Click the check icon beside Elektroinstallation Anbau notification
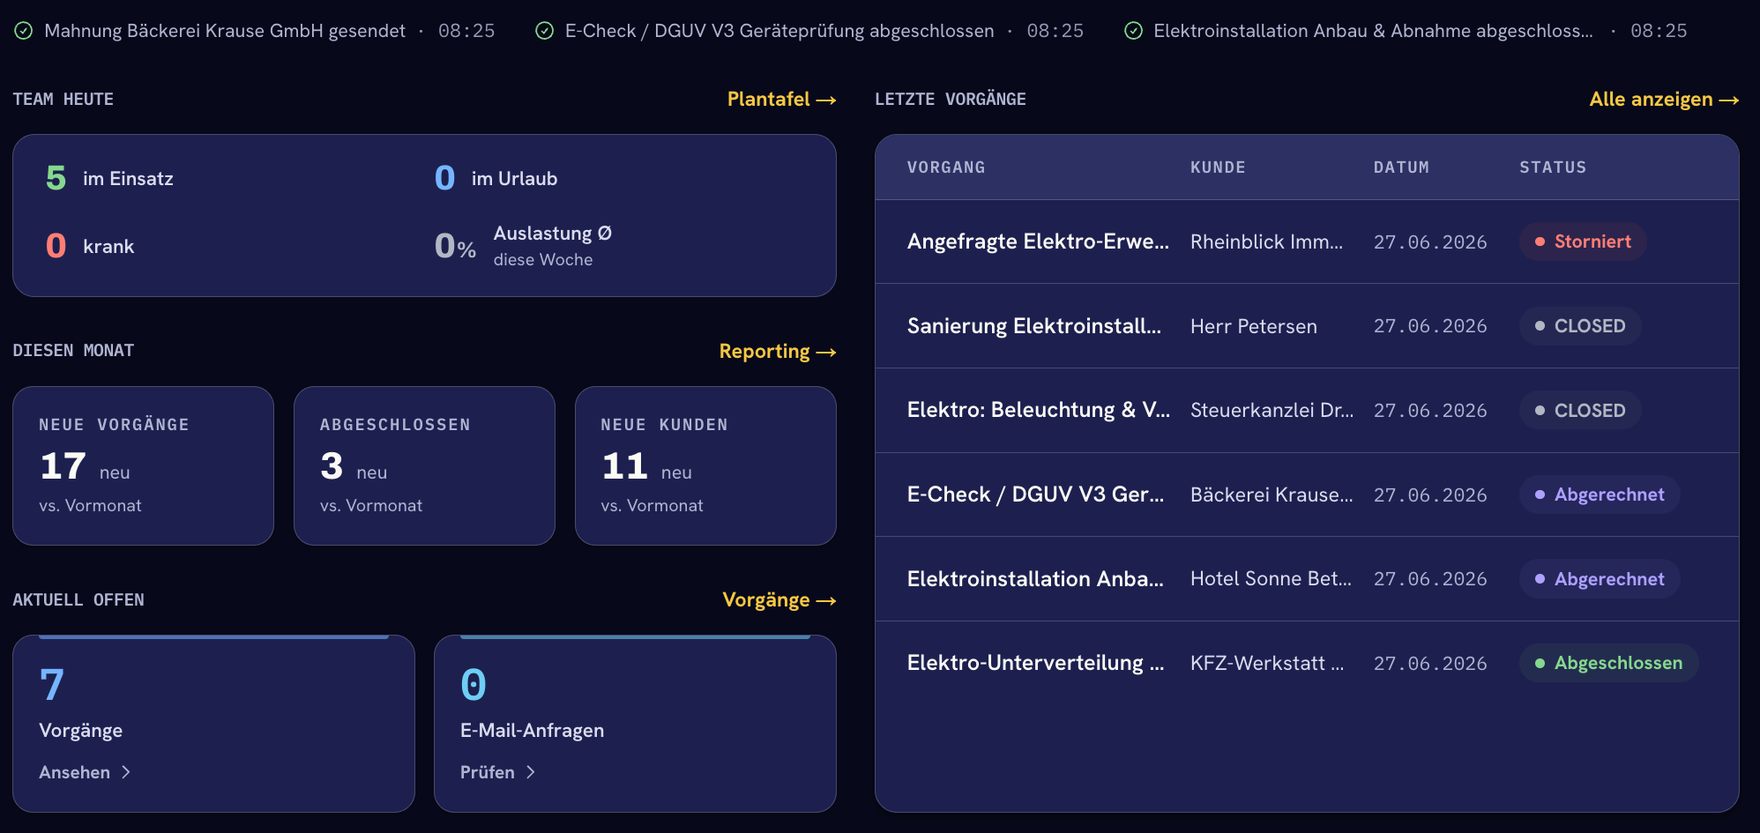Screen dimensions: 1760x833 1133,31
